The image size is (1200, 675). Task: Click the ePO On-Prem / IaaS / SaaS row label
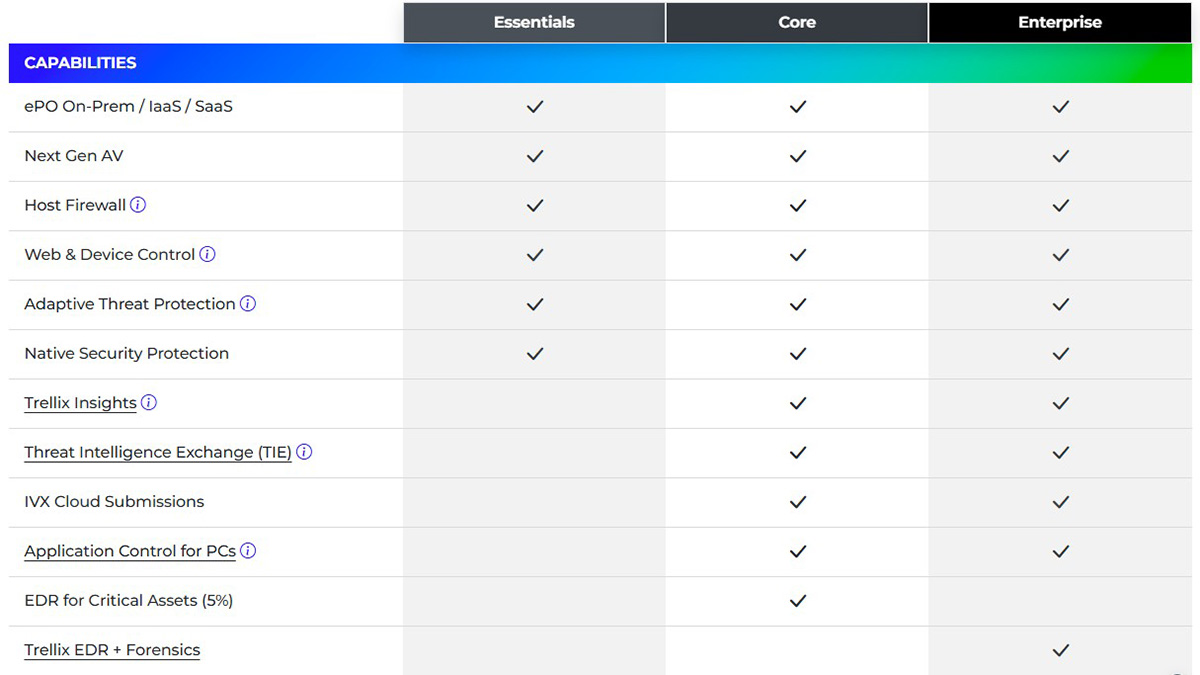click(128, 106)
